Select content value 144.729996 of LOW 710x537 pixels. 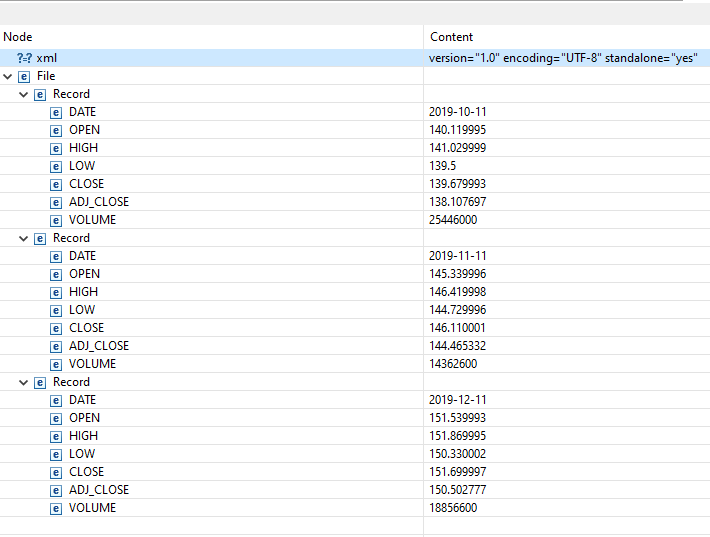pyautogui.click(x=457, y=310)
